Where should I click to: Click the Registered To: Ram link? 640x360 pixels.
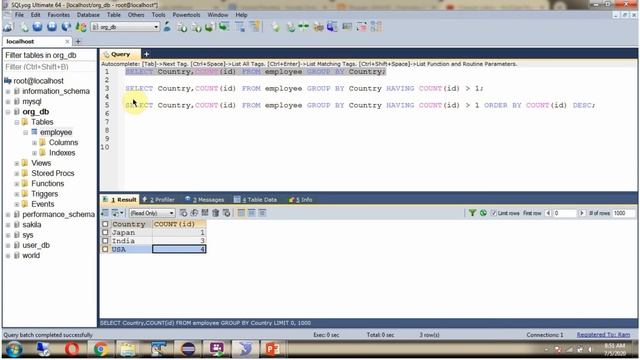point(603,335)
